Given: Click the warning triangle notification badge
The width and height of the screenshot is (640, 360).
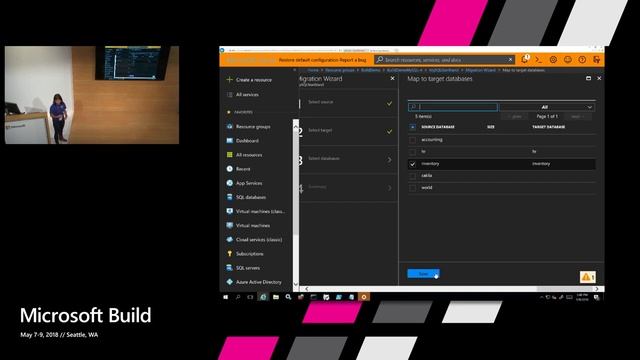Looking at the screenshot, I should [587, 277].
